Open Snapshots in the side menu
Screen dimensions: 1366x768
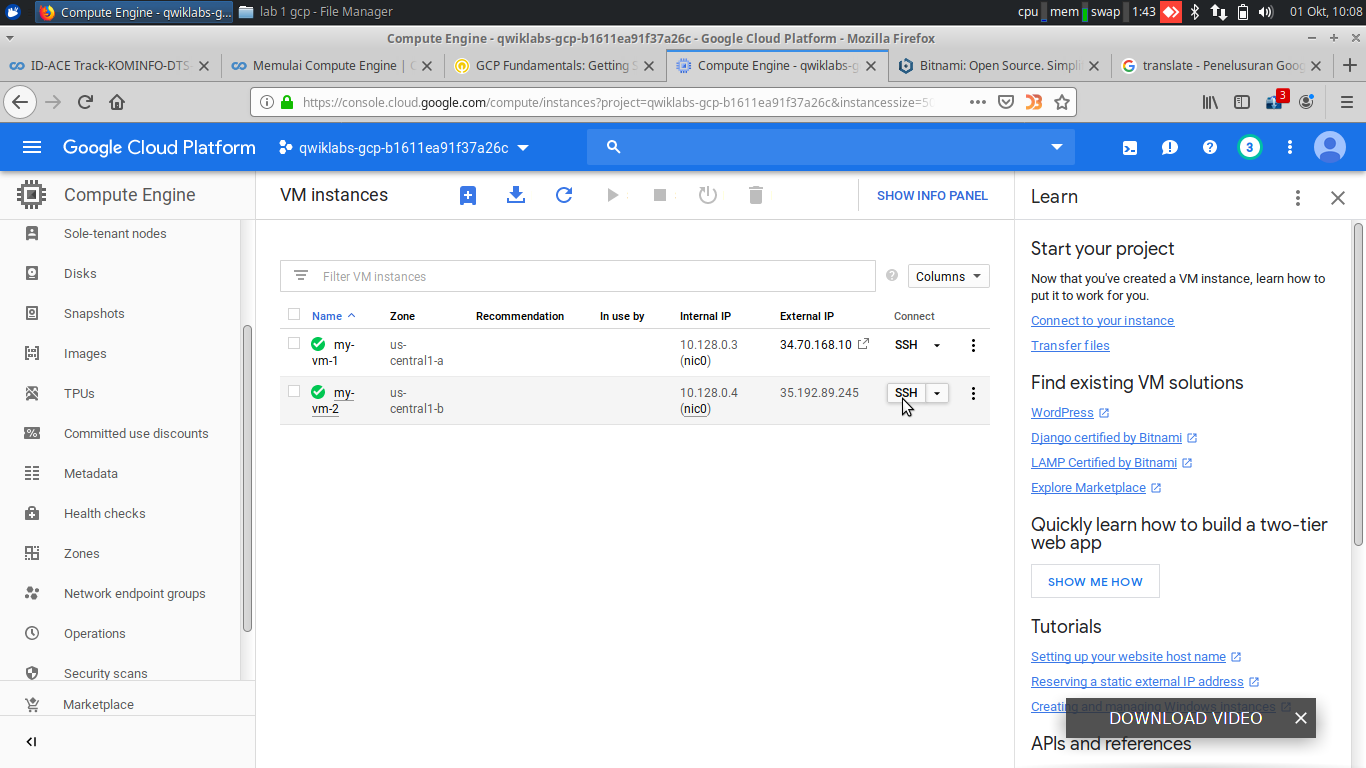(x=94, y=314)
